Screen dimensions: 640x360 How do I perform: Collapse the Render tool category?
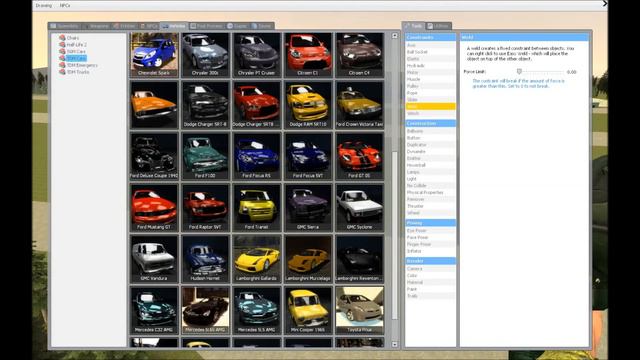(430, 261)
